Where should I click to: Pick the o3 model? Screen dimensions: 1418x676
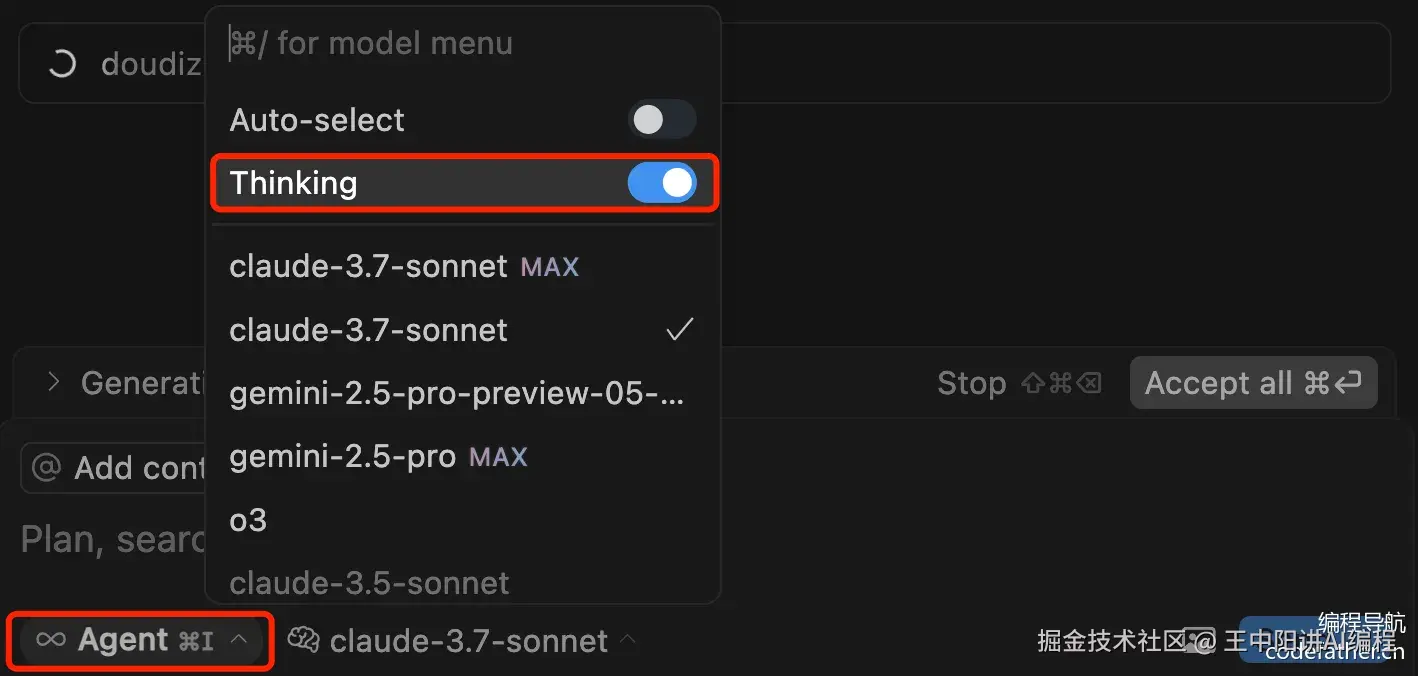coord(249,520)
